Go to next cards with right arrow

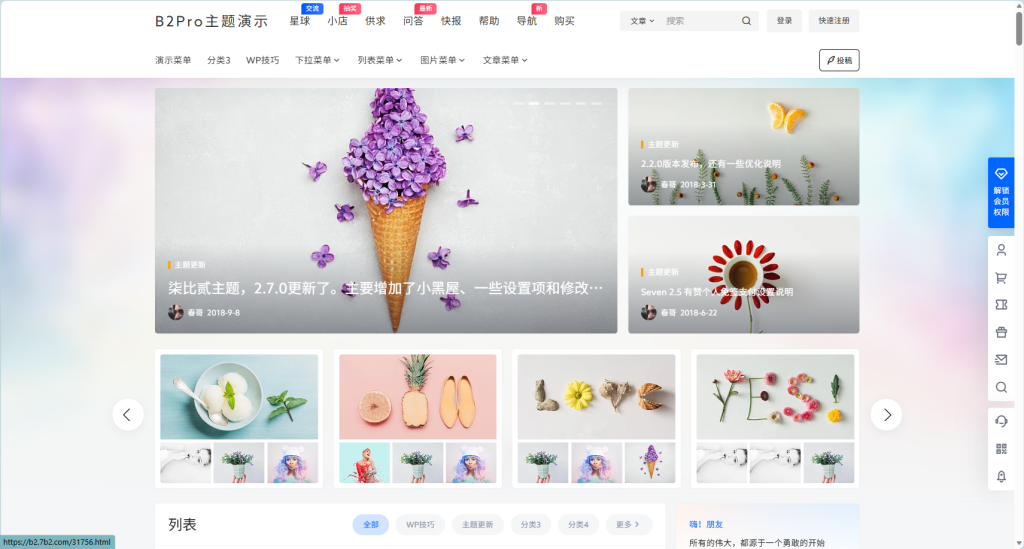[886, 415]
